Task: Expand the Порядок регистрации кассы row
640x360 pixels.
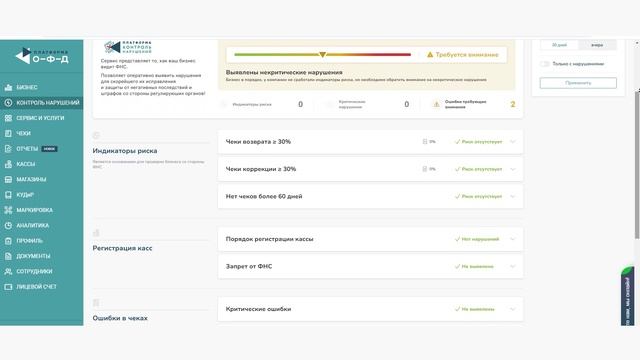Action: 513,239
